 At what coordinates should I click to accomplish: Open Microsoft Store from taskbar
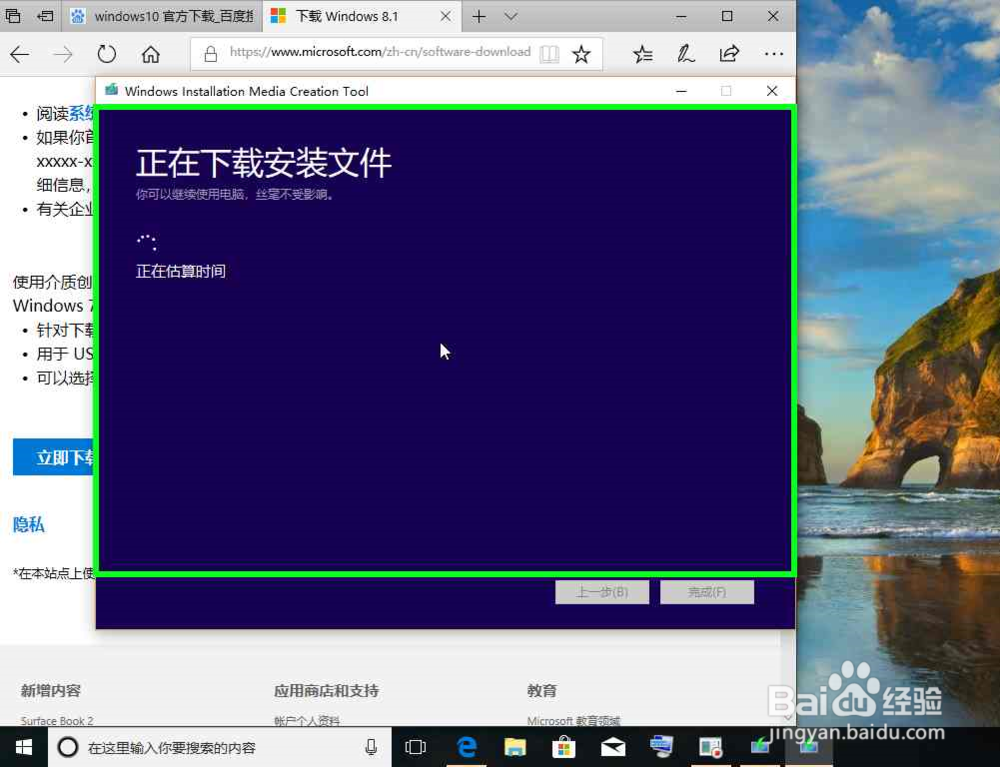564,747
